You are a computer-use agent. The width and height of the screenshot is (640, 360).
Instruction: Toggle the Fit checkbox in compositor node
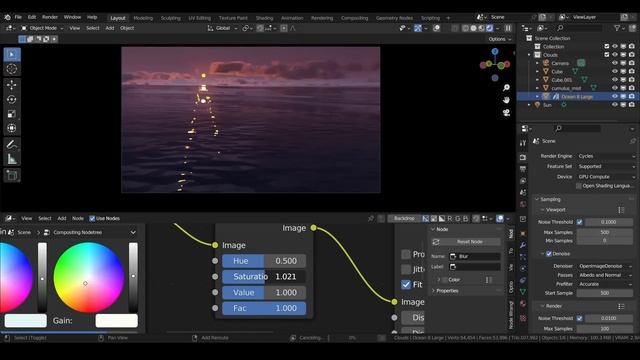click(406, 284)
